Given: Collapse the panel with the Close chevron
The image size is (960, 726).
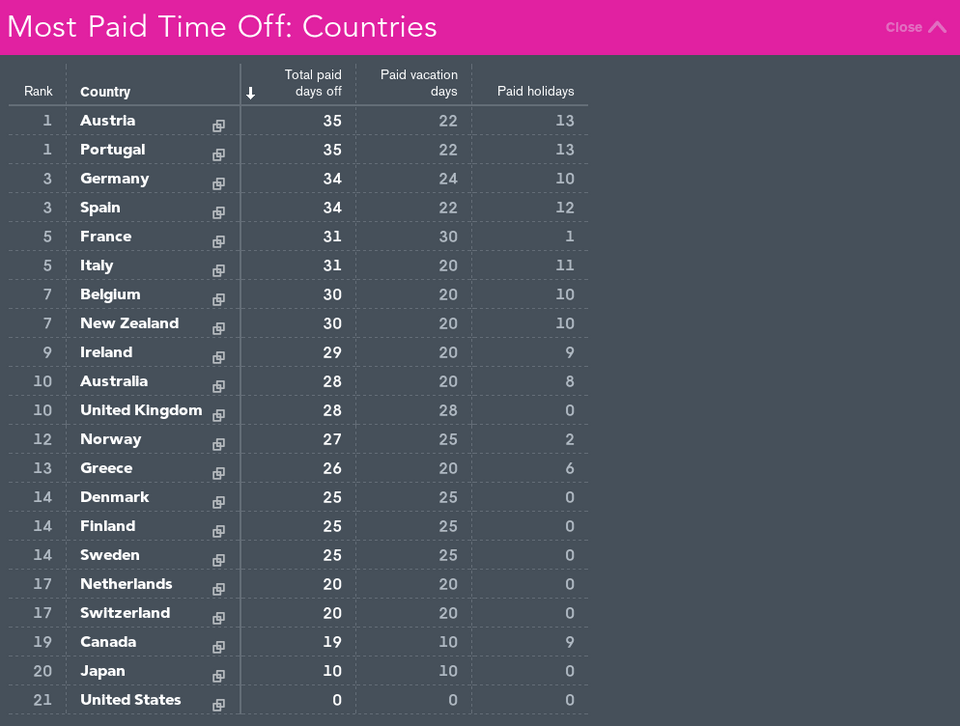Looking at the screenshot, I should pos(916,27).
